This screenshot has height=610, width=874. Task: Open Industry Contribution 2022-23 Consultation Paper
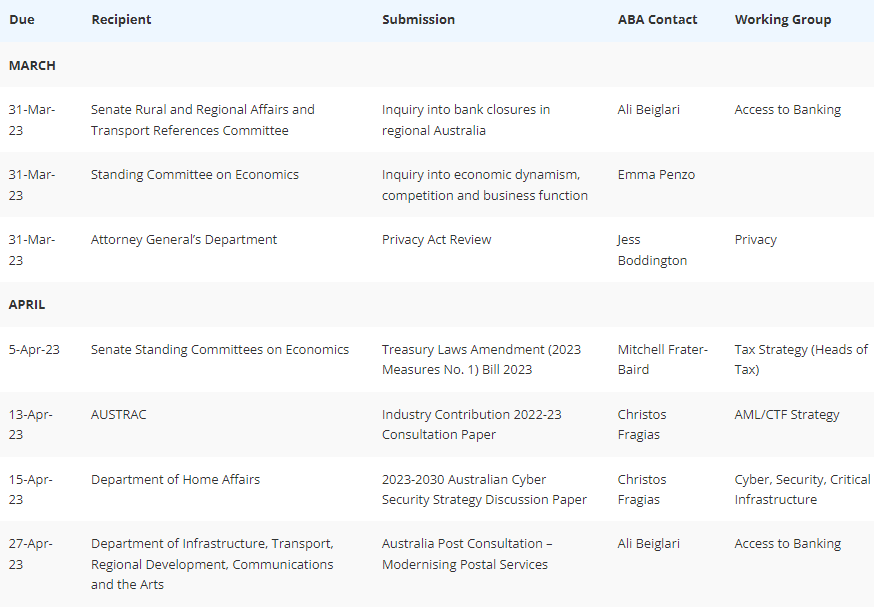coord(472,424)
